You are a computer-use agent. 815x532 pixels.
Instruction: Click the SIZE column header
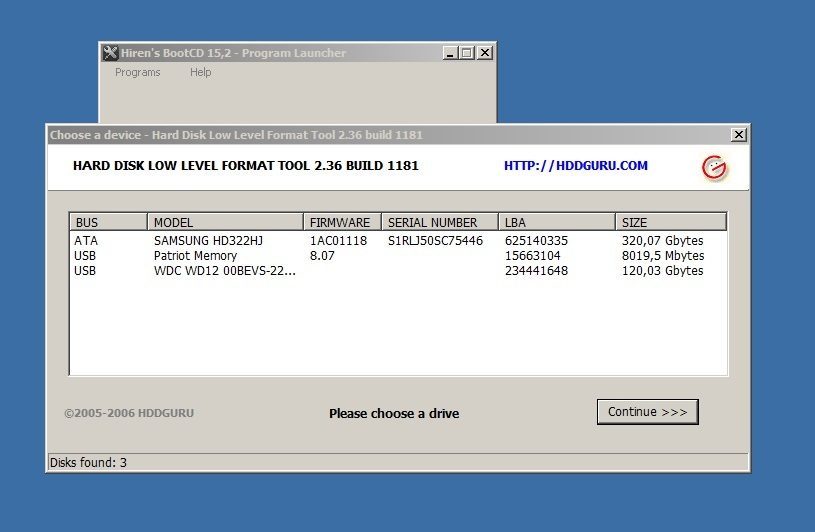(x=671, y=222)
